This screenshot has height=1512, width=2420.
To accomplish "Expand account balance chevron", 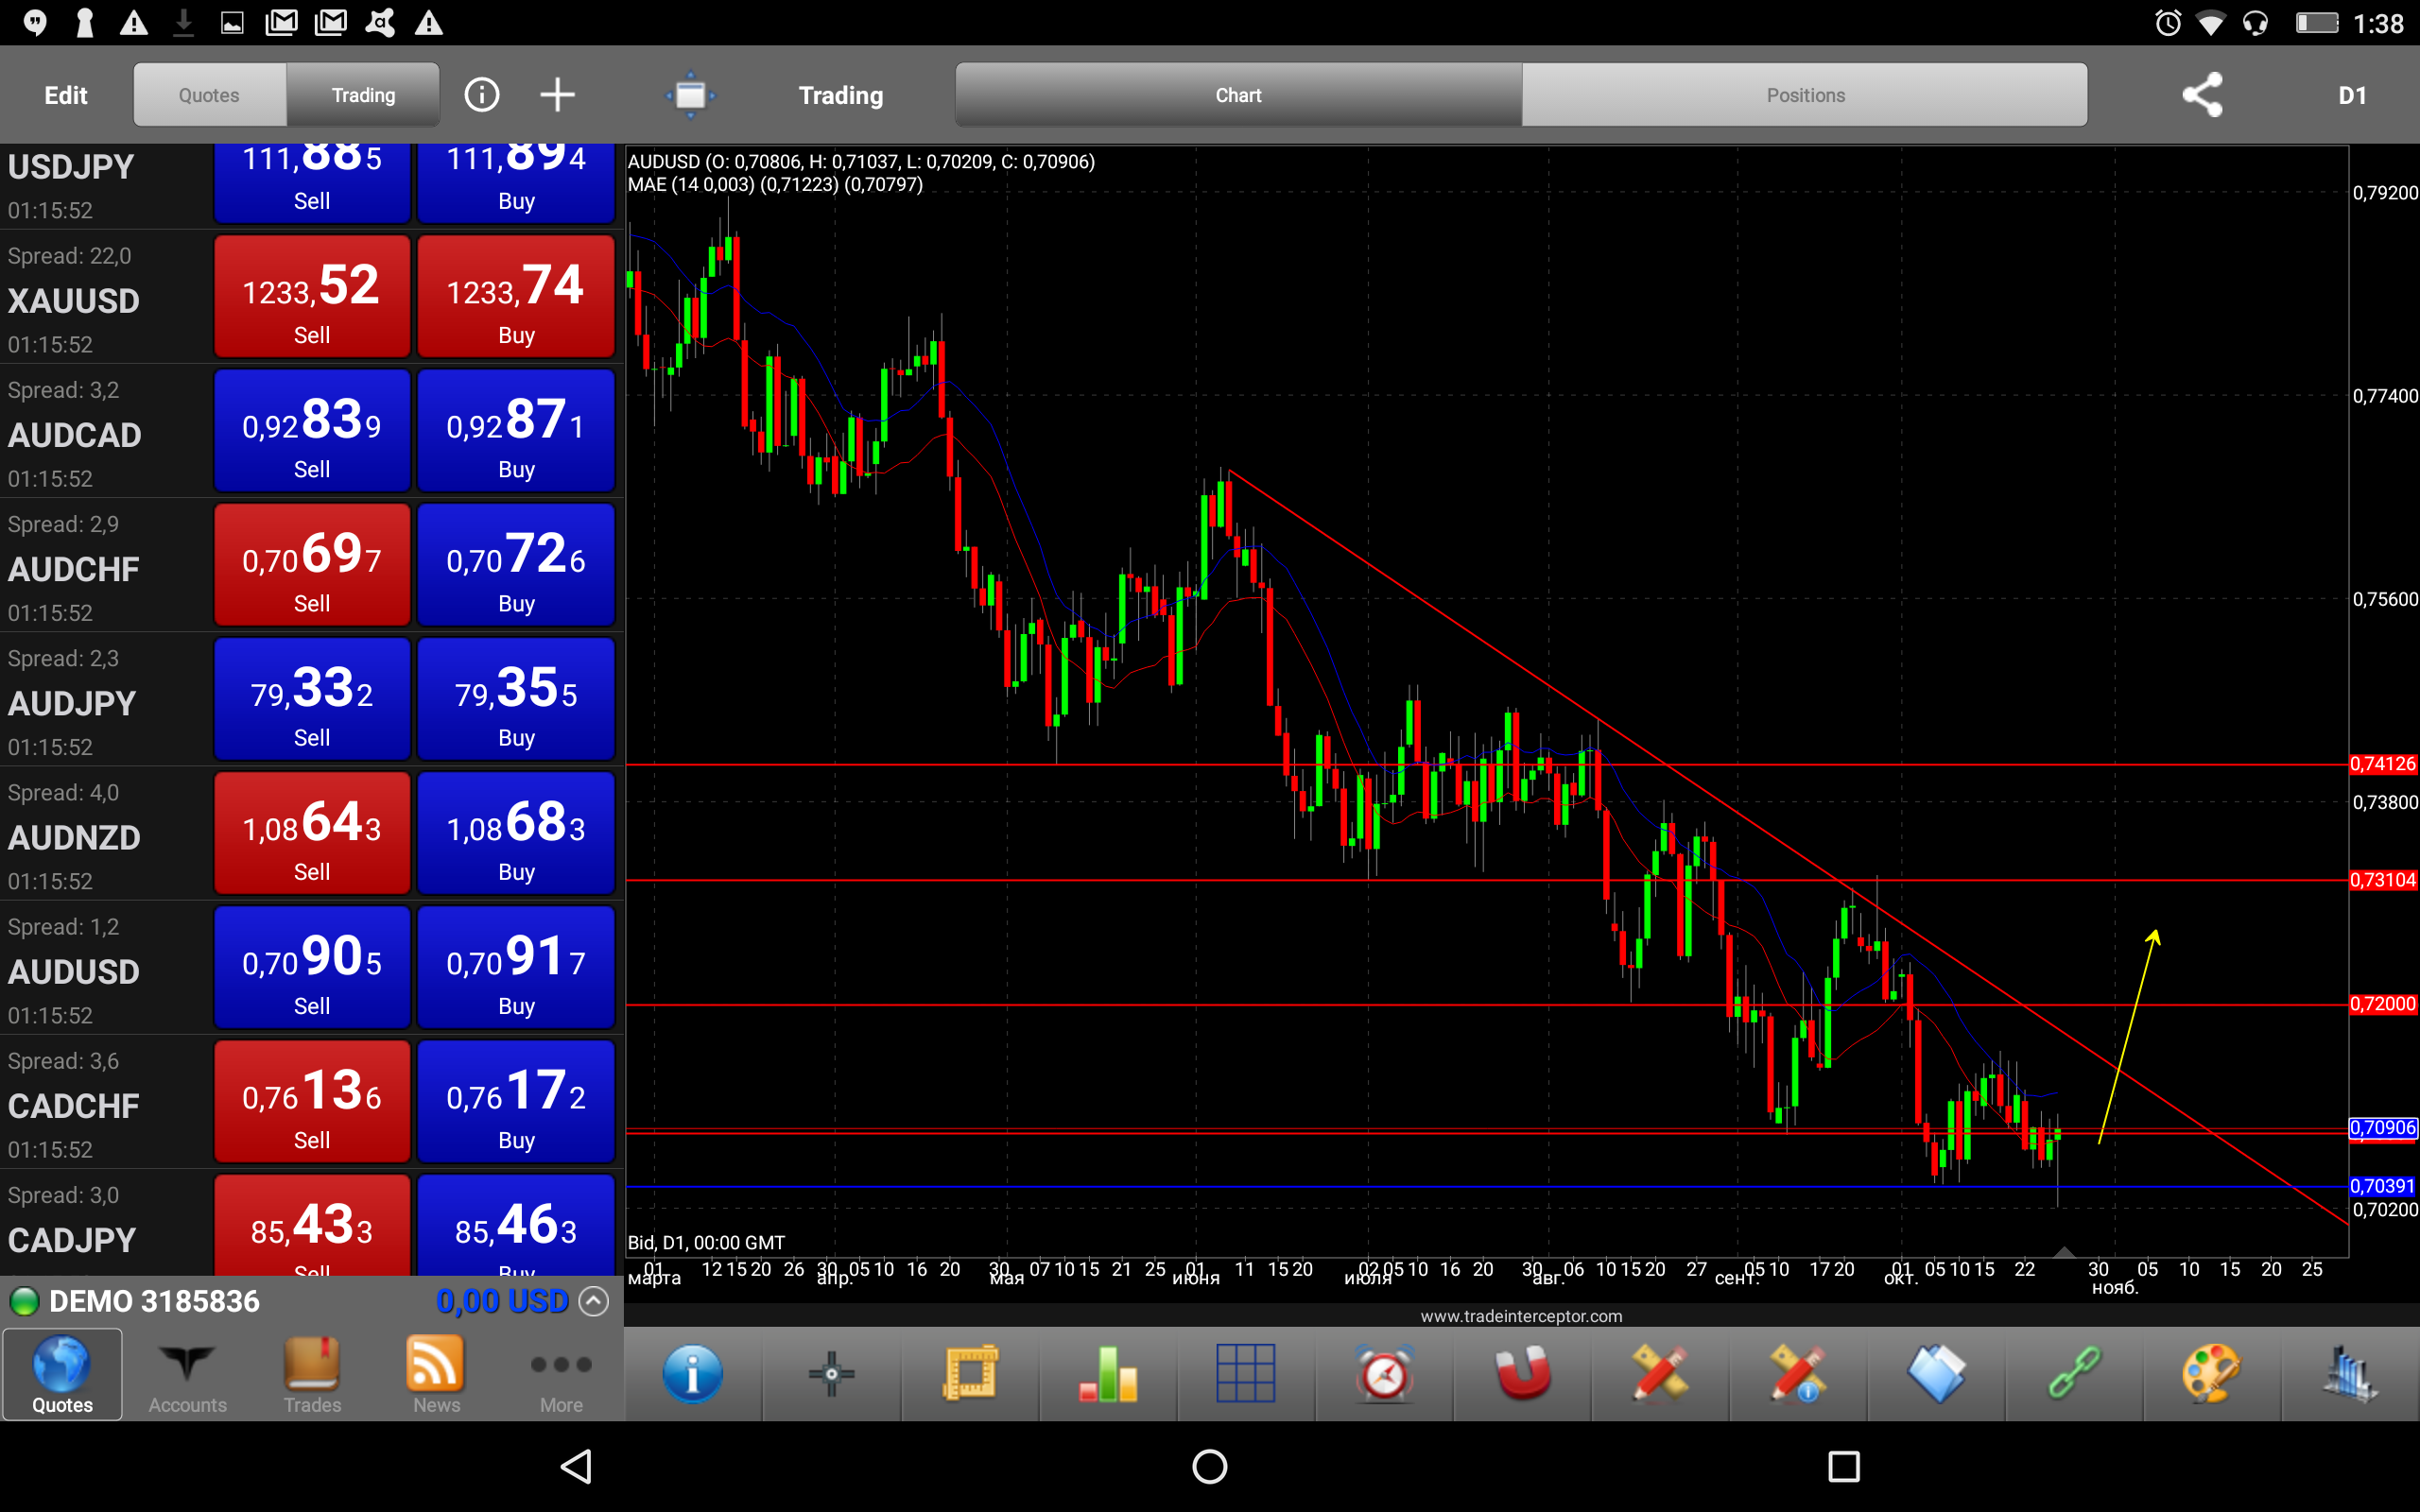I will pyautogui.click(x=594, y=1301).
